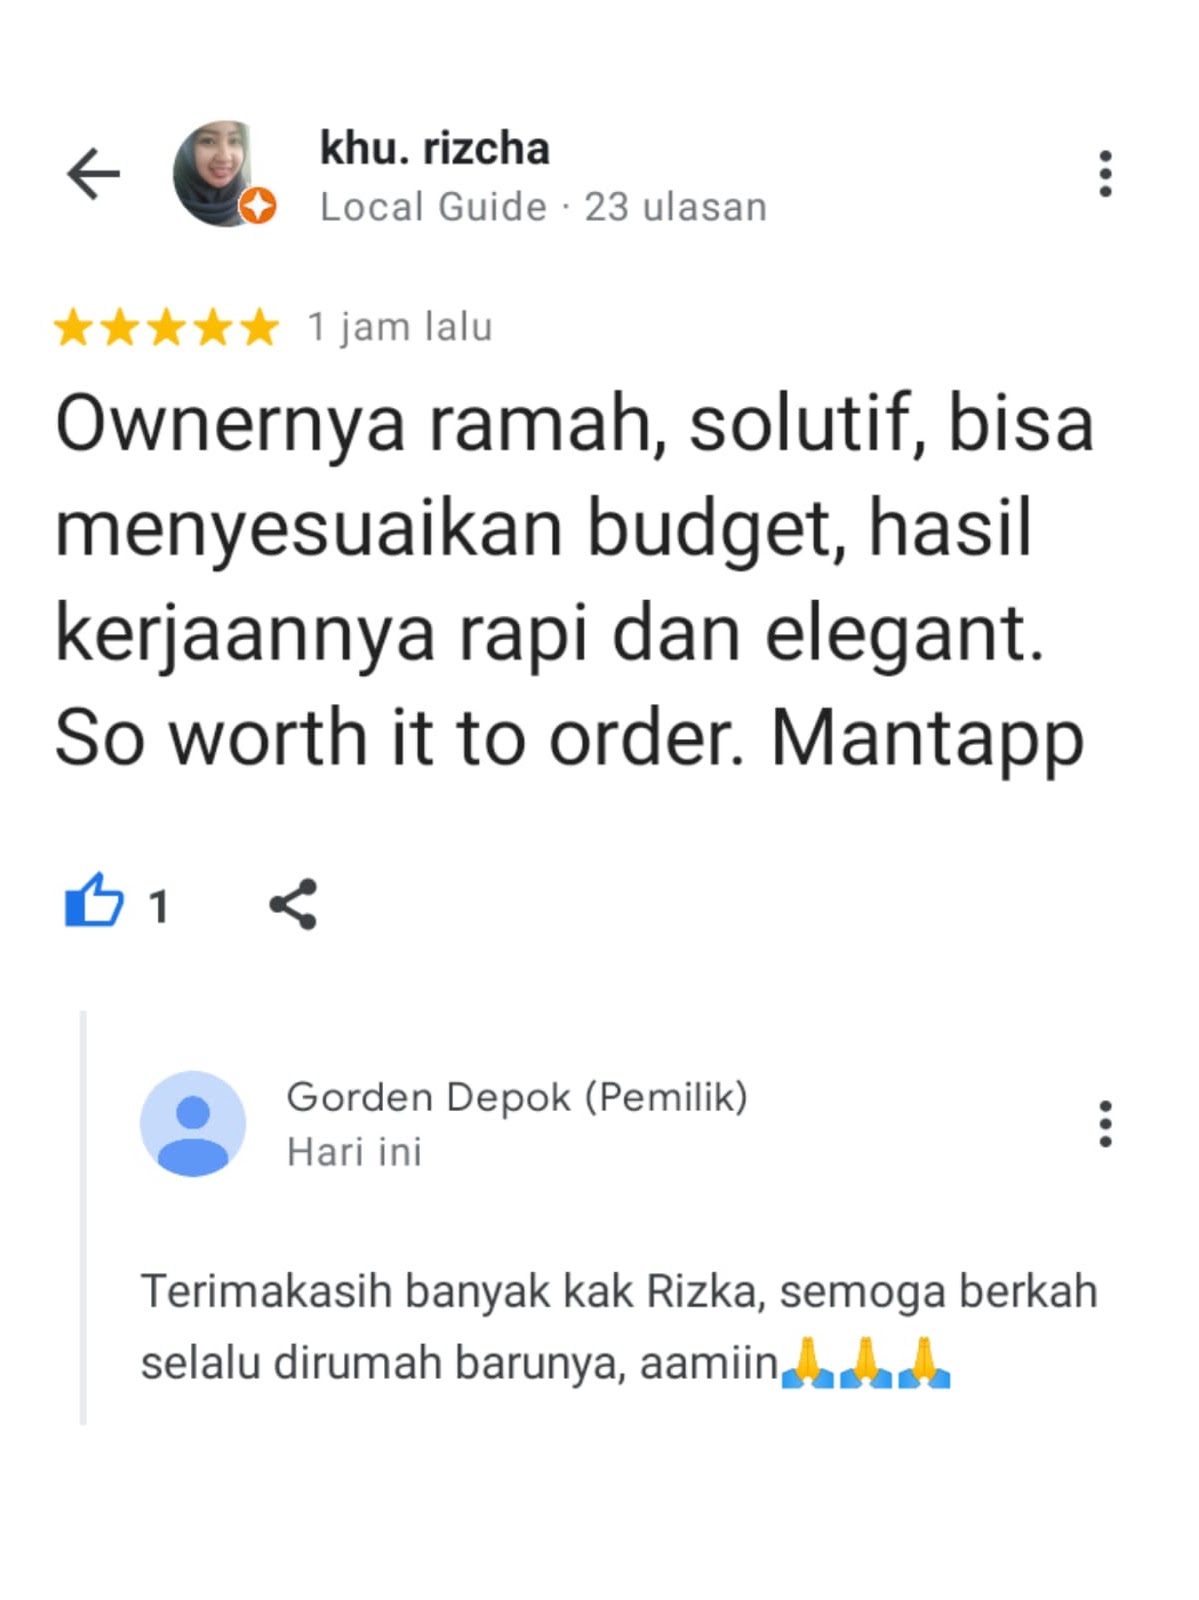
Task: Tap Gorden Depok (Pemilik) name
Action: [x=517, y=1097]
